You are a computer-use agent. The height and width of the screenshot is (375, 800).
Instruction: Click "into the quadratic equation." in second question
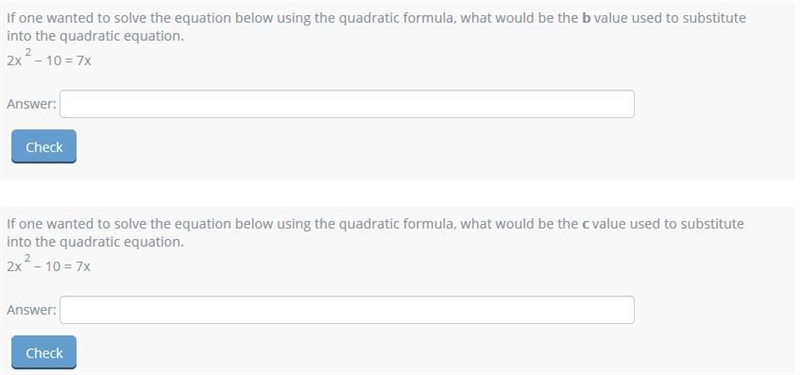(x=95, y=242)
